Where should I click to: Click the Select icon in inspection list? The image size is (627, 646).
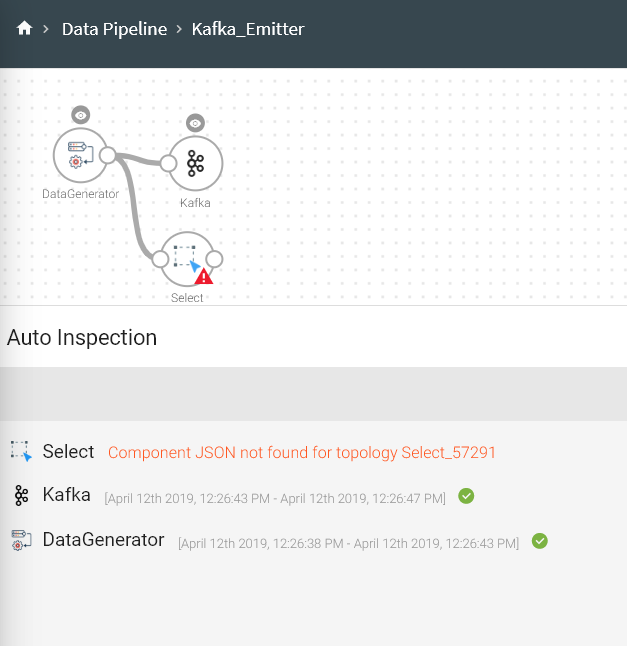(21, 451)
